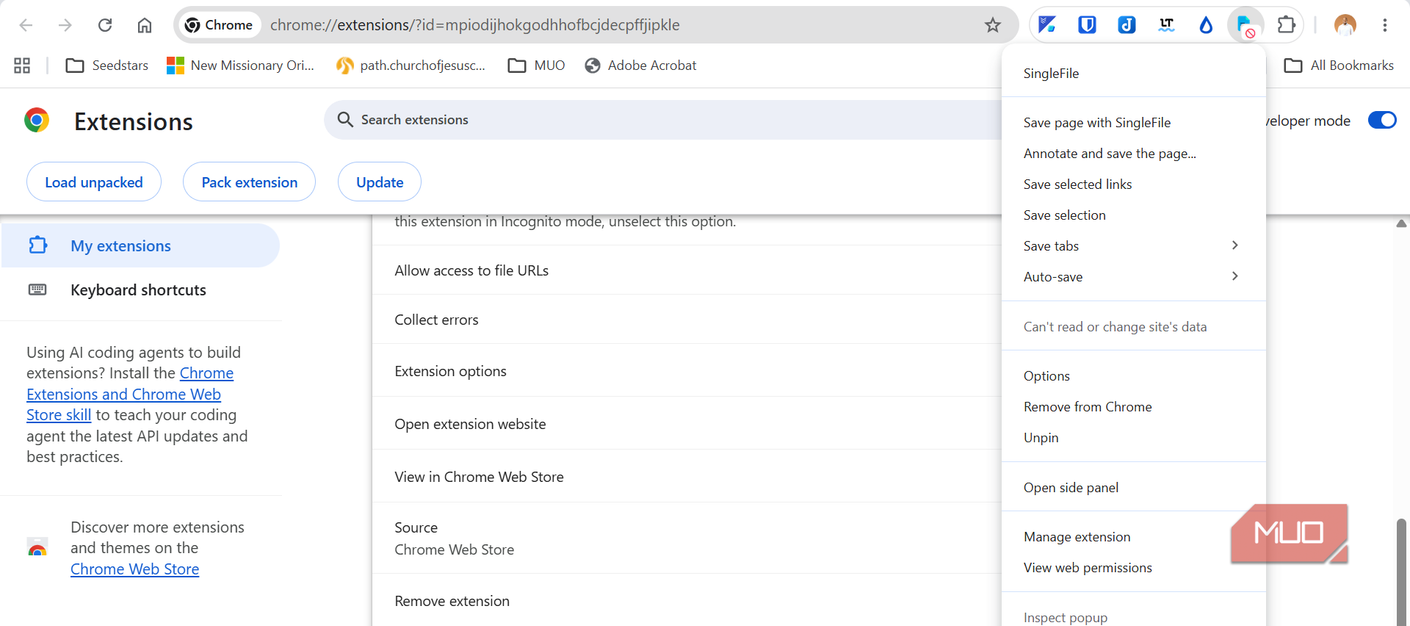Viewport: 1410px width, 626px height.
Task: Click the Update button
Action: pyautogui.click(x=380, y=182)
